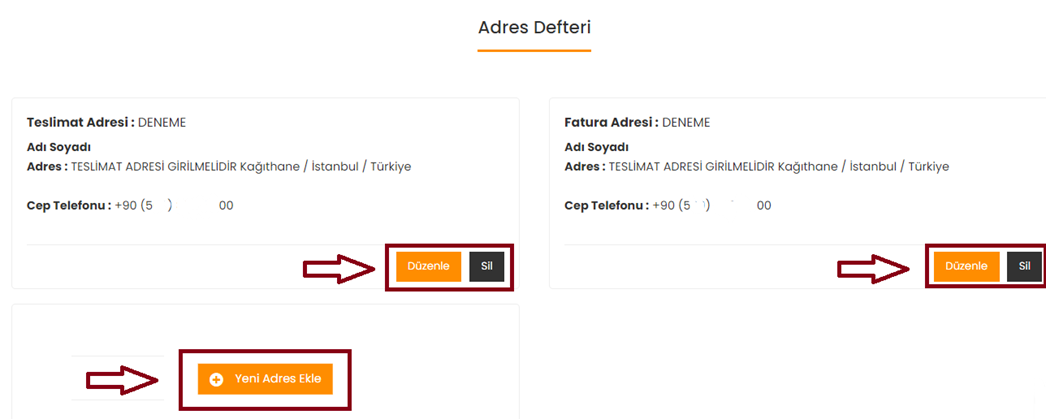This screenshot has width=1046, height=419.
Task: Select the Teslimat Adresi label
Action: coord(81,123)
